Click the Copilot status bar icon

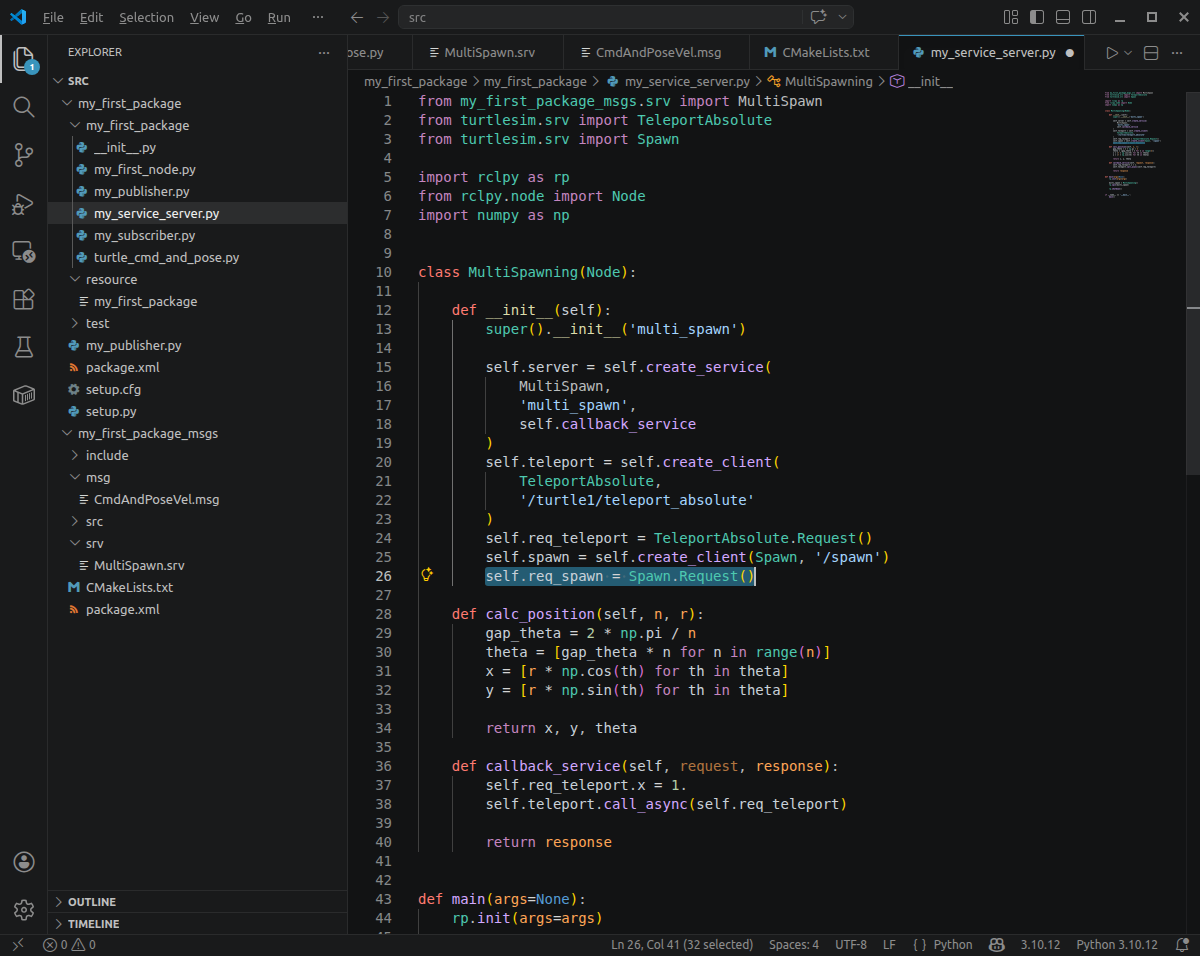coord(996,944)
